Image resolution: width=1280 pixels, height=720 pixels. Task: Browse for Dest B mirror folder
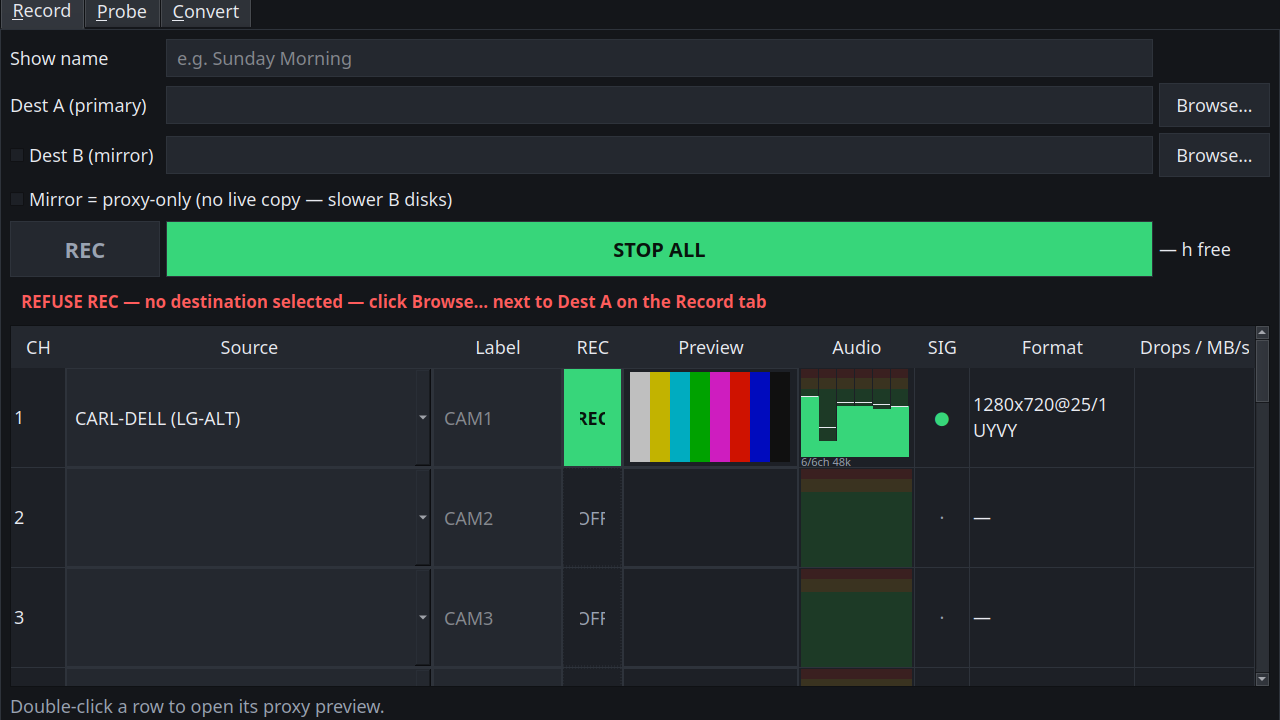click(1214, 155)
